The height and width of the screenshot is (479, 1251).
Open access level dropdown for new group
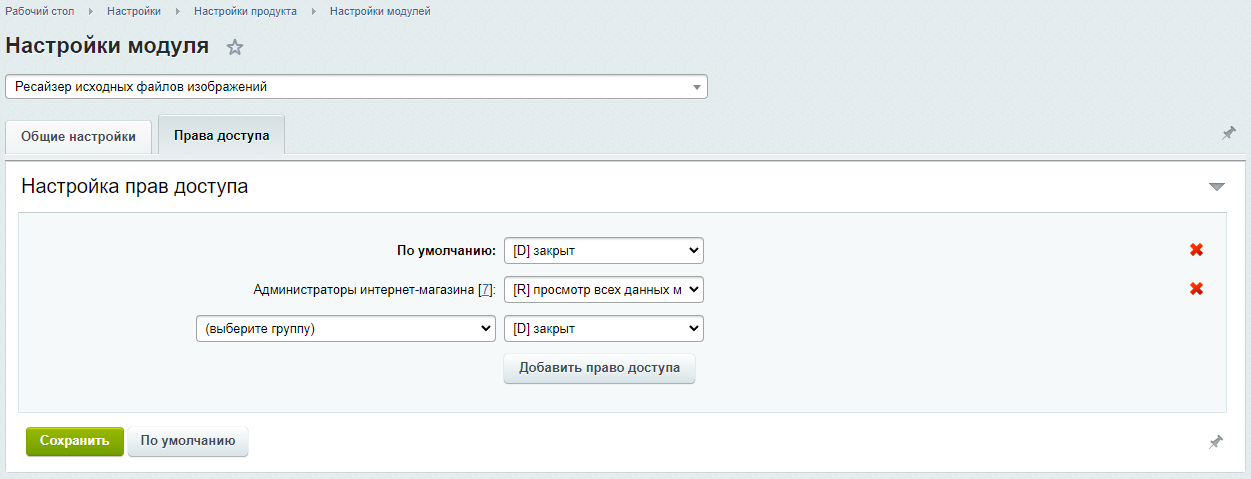coord(604,328)
